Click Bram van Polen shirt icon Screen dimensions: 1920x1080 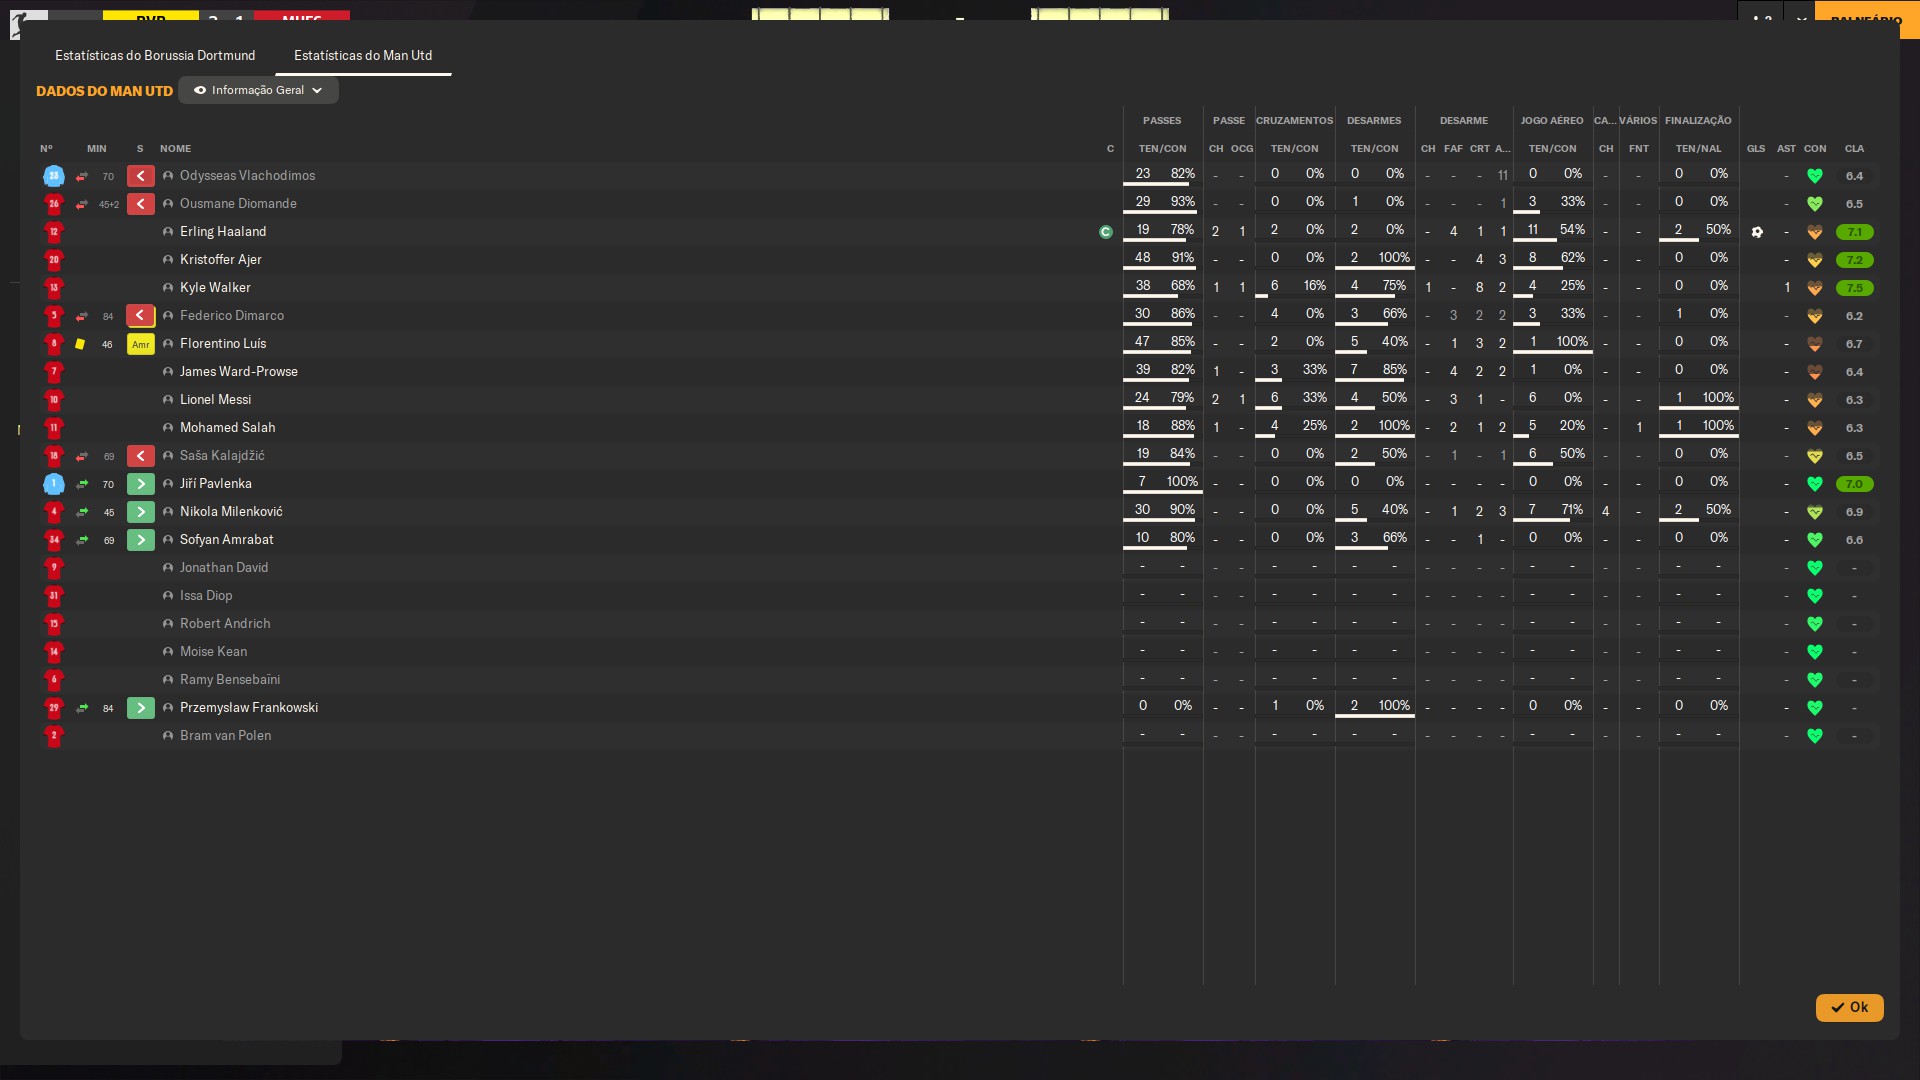coord(54,736)
